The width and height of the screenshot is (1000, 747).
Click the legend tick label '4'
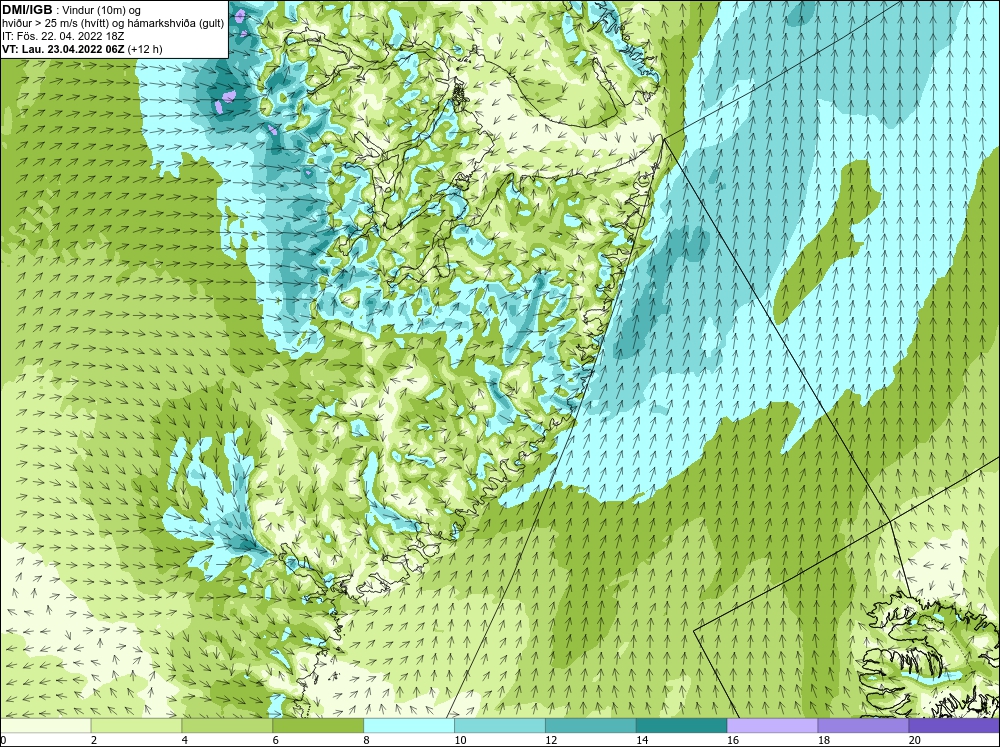coord(184,740)
